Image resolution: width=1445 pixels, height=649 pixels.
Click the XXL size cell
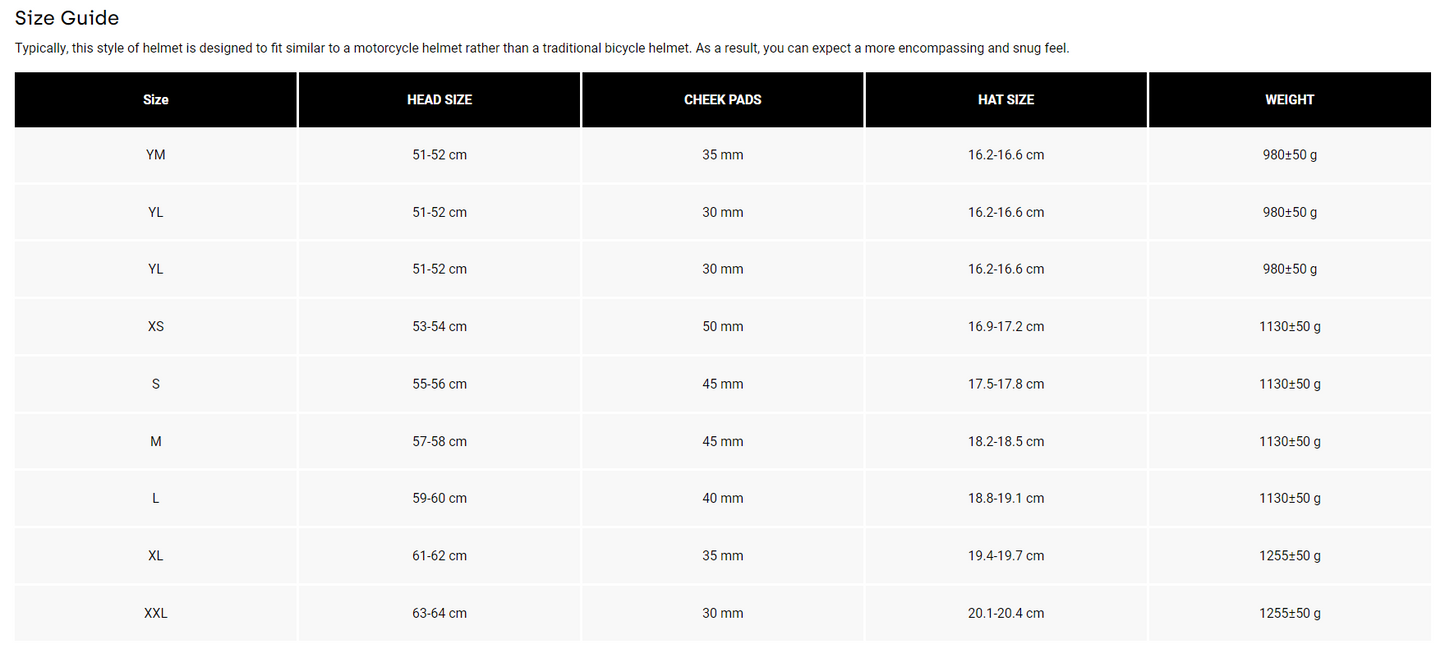coord(156,613)
